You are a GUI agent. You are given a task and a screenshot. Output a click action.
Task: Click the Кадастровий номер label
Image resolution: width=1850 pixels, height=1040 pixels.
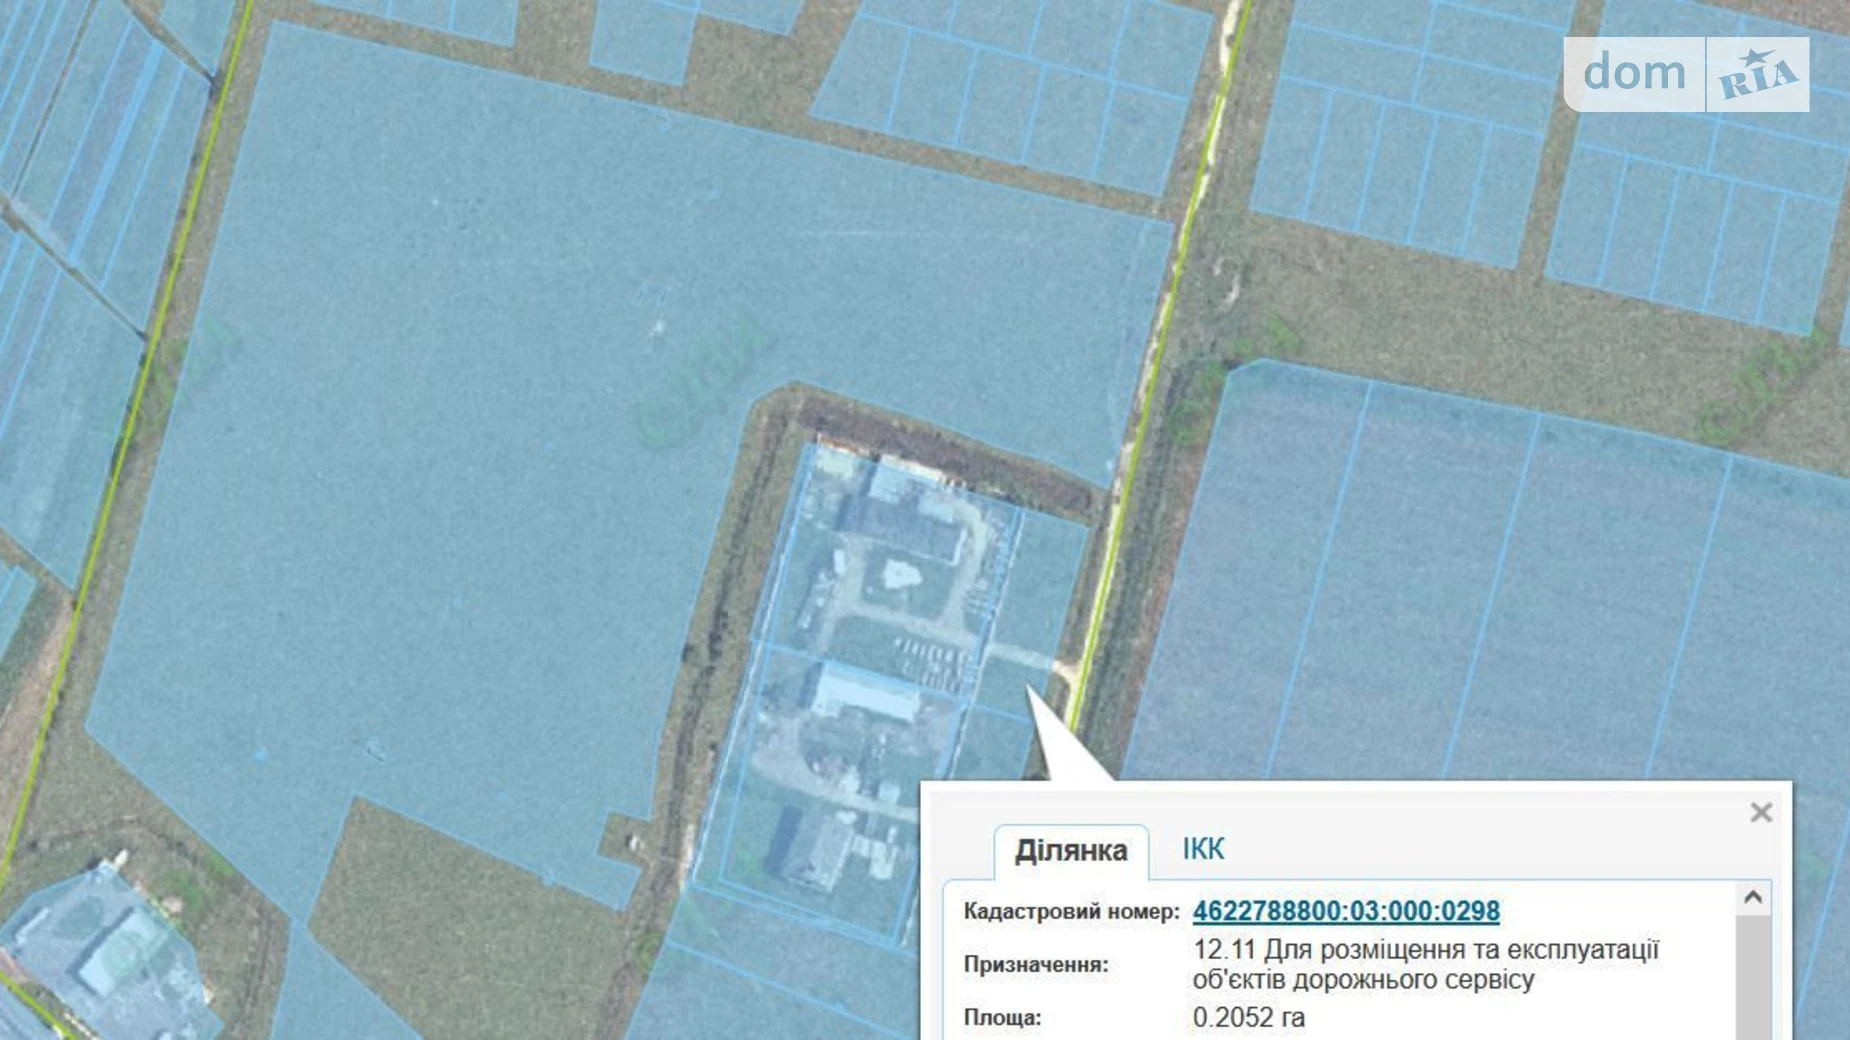click(x=1070, y=911)
